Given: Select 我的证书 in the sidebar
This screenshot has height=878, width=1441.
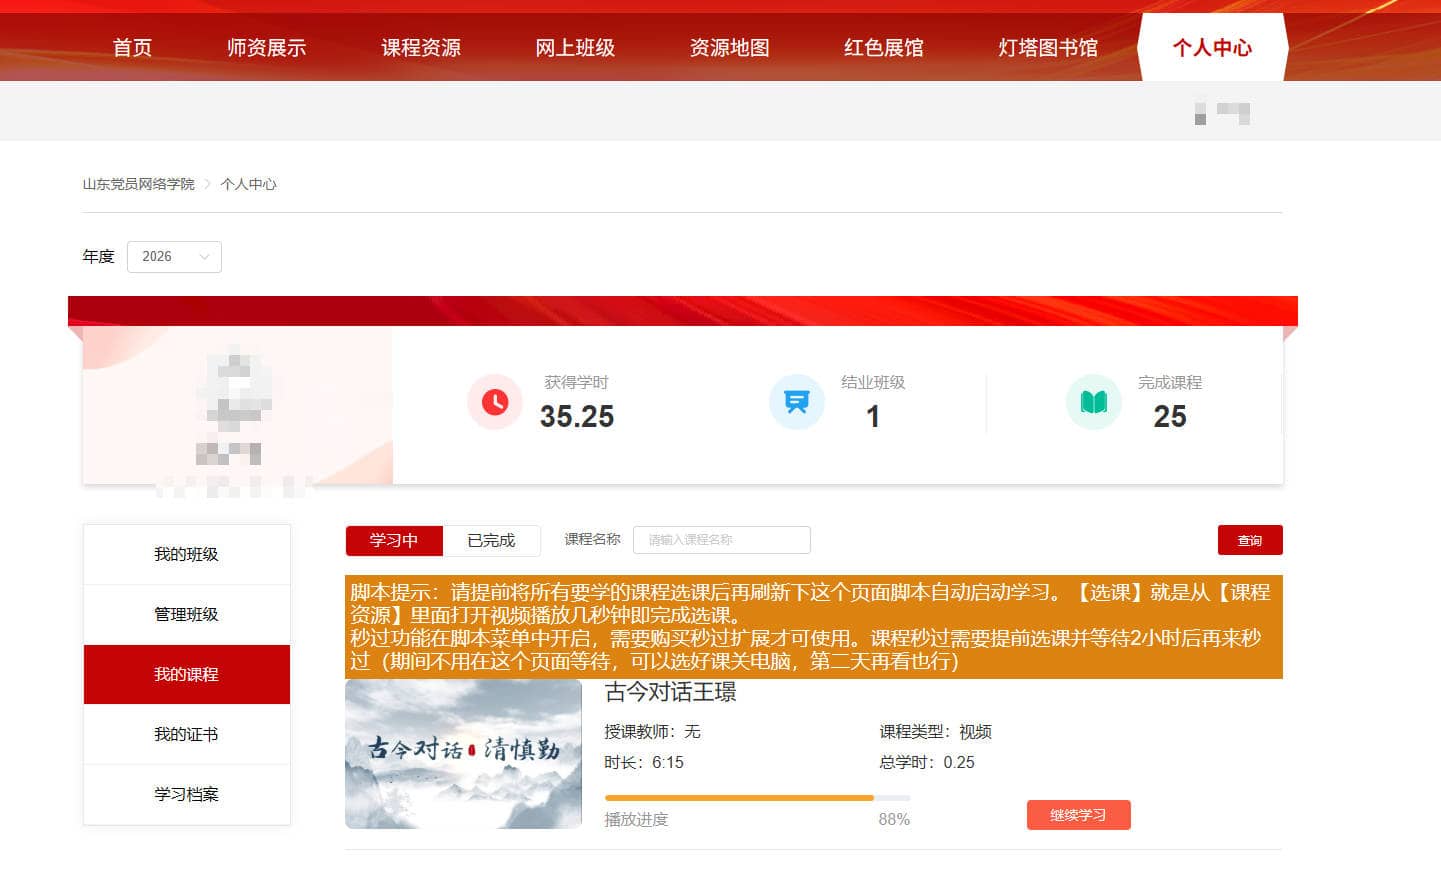Looking at the screenshot, I should click(x=186, y=735).
